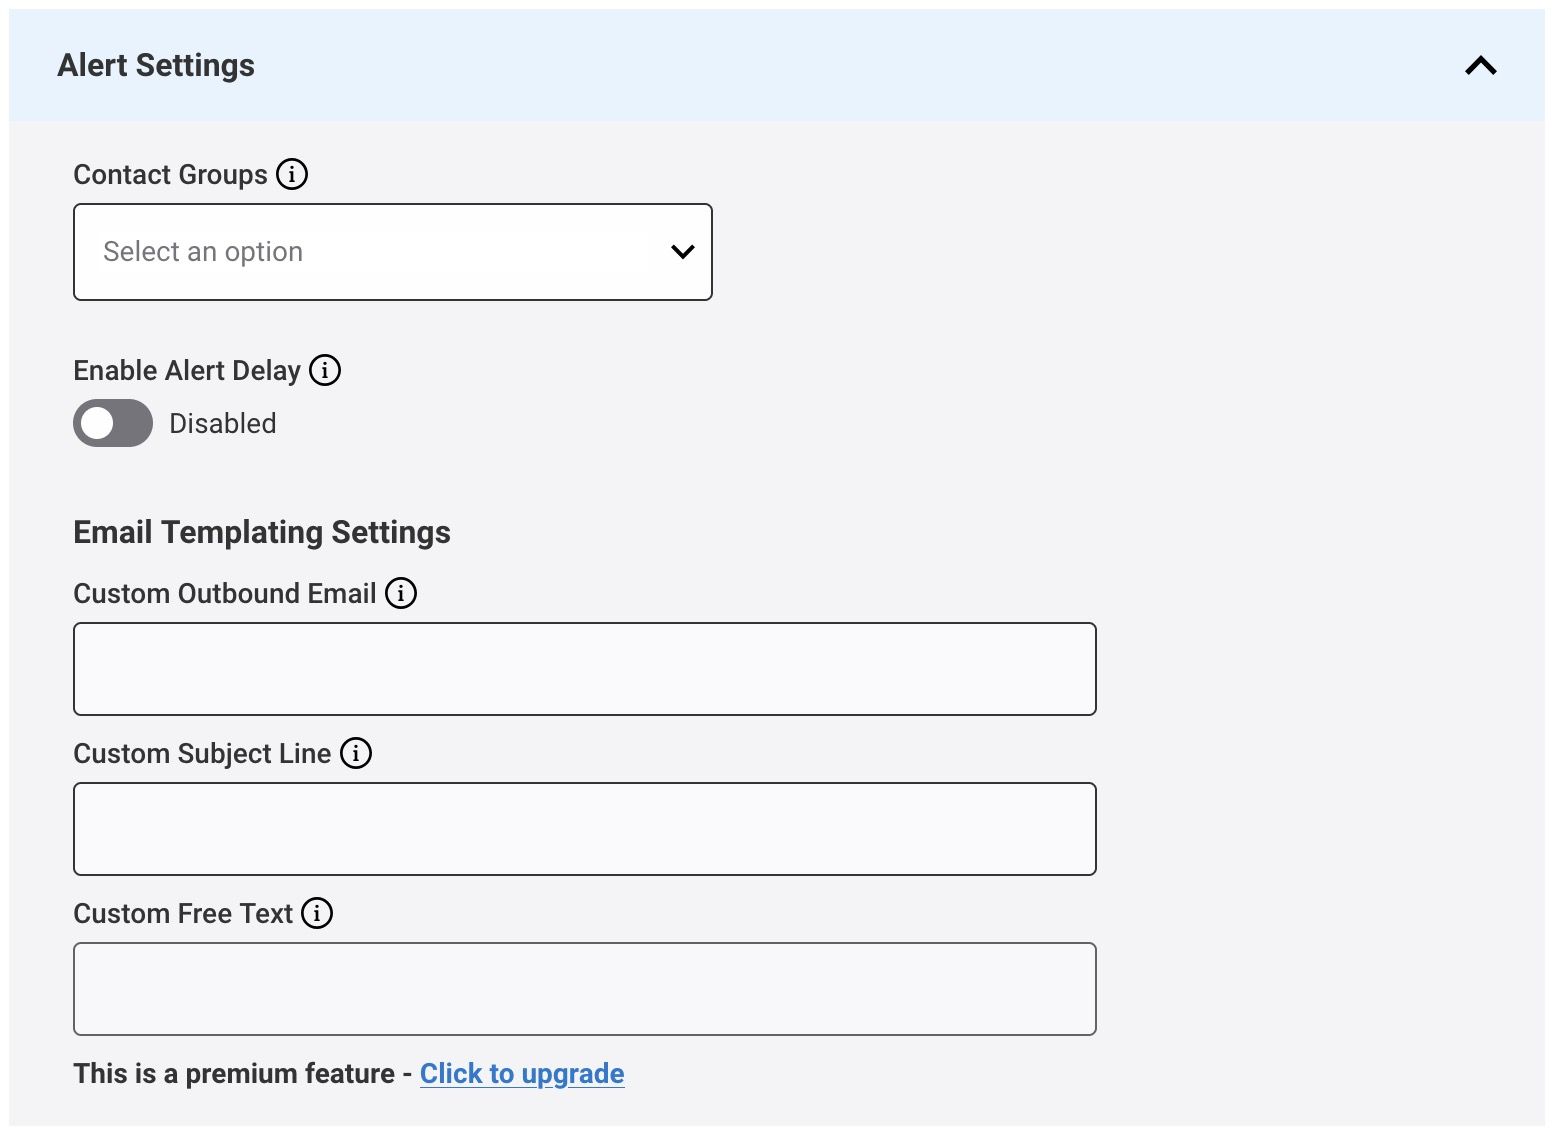Select the Custom Free Text input box
1554x1136 pixels.
click(584, 989)
